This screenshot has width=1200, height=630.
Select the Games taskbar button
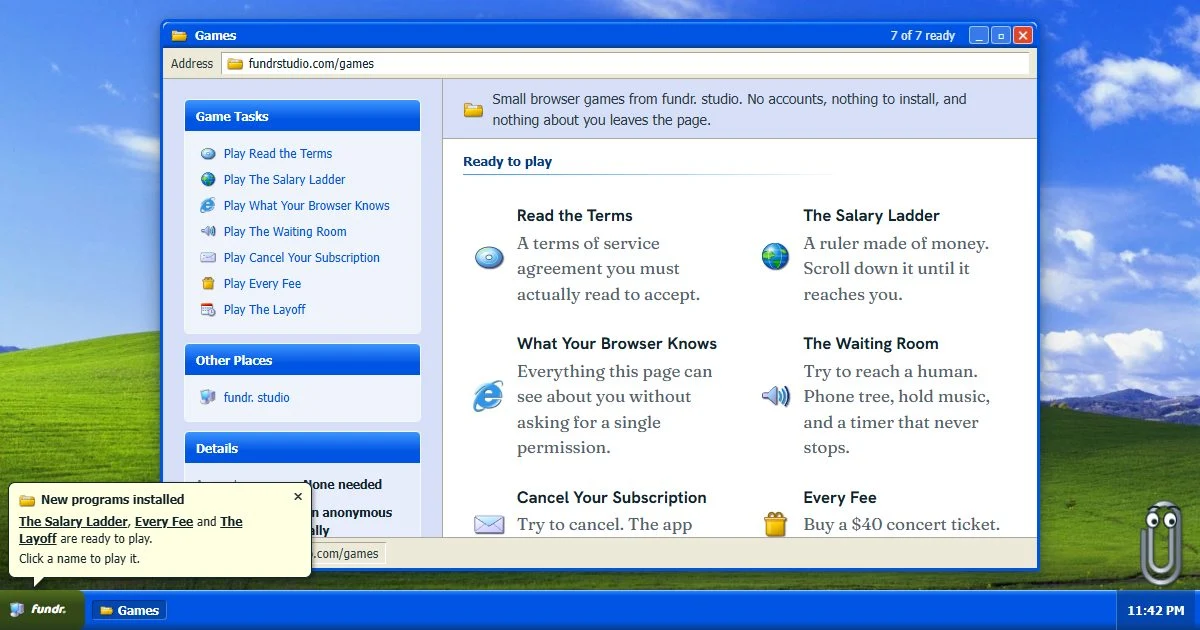(129, 610)
